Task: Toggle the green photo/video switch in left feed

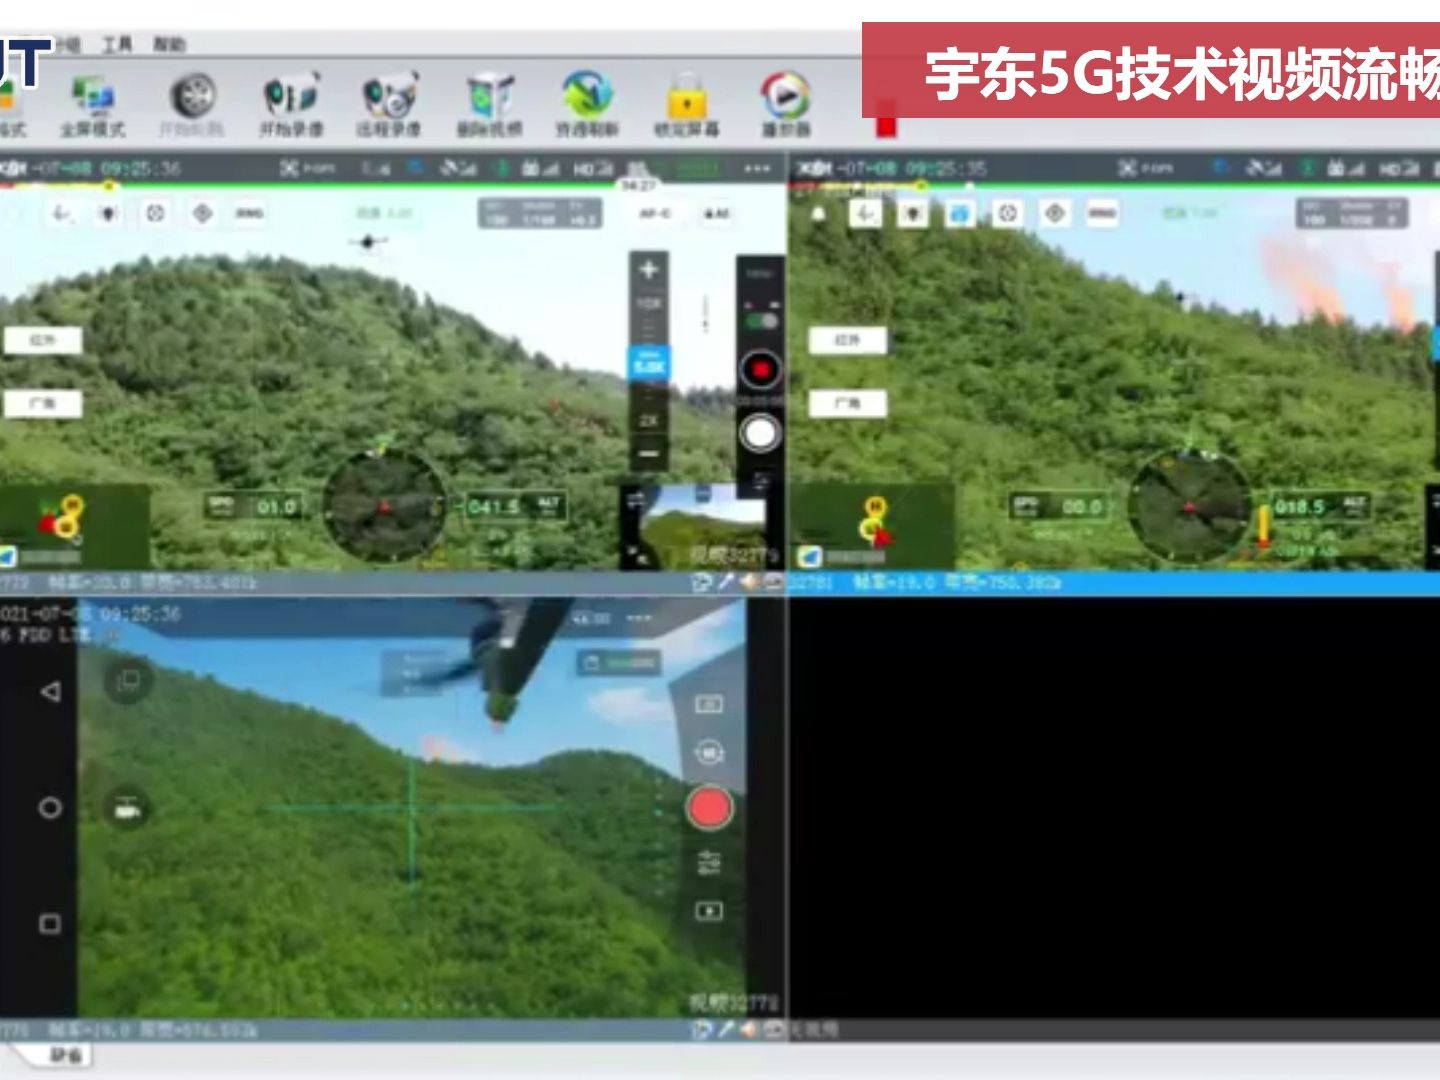Action: 758,319
